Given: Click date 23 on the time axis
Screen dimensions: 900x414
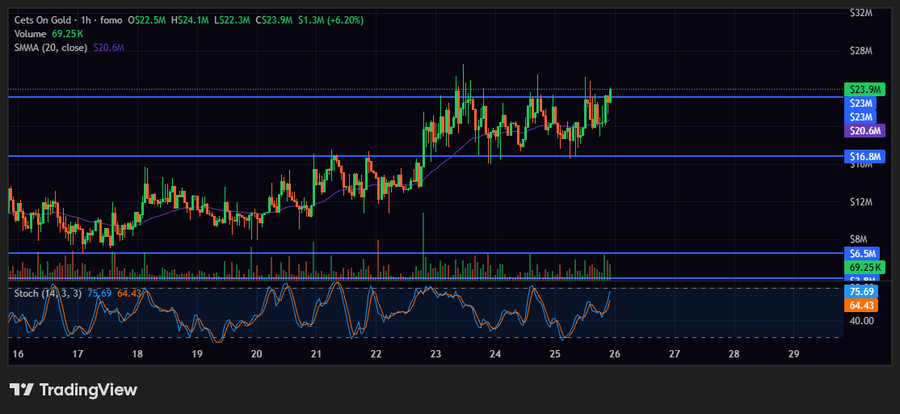Looking at the screenshot, I should click(436, 354).
